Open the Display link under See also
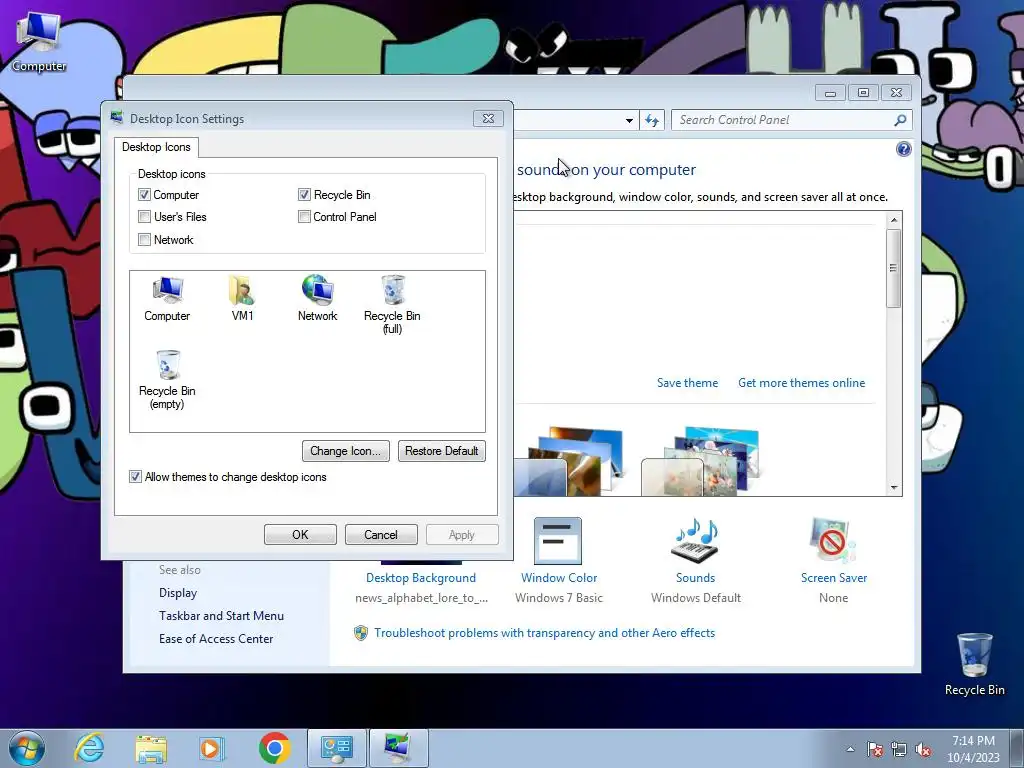This screenshot has height=768, width=1024. pyautogui.click(x=178, y=593)
